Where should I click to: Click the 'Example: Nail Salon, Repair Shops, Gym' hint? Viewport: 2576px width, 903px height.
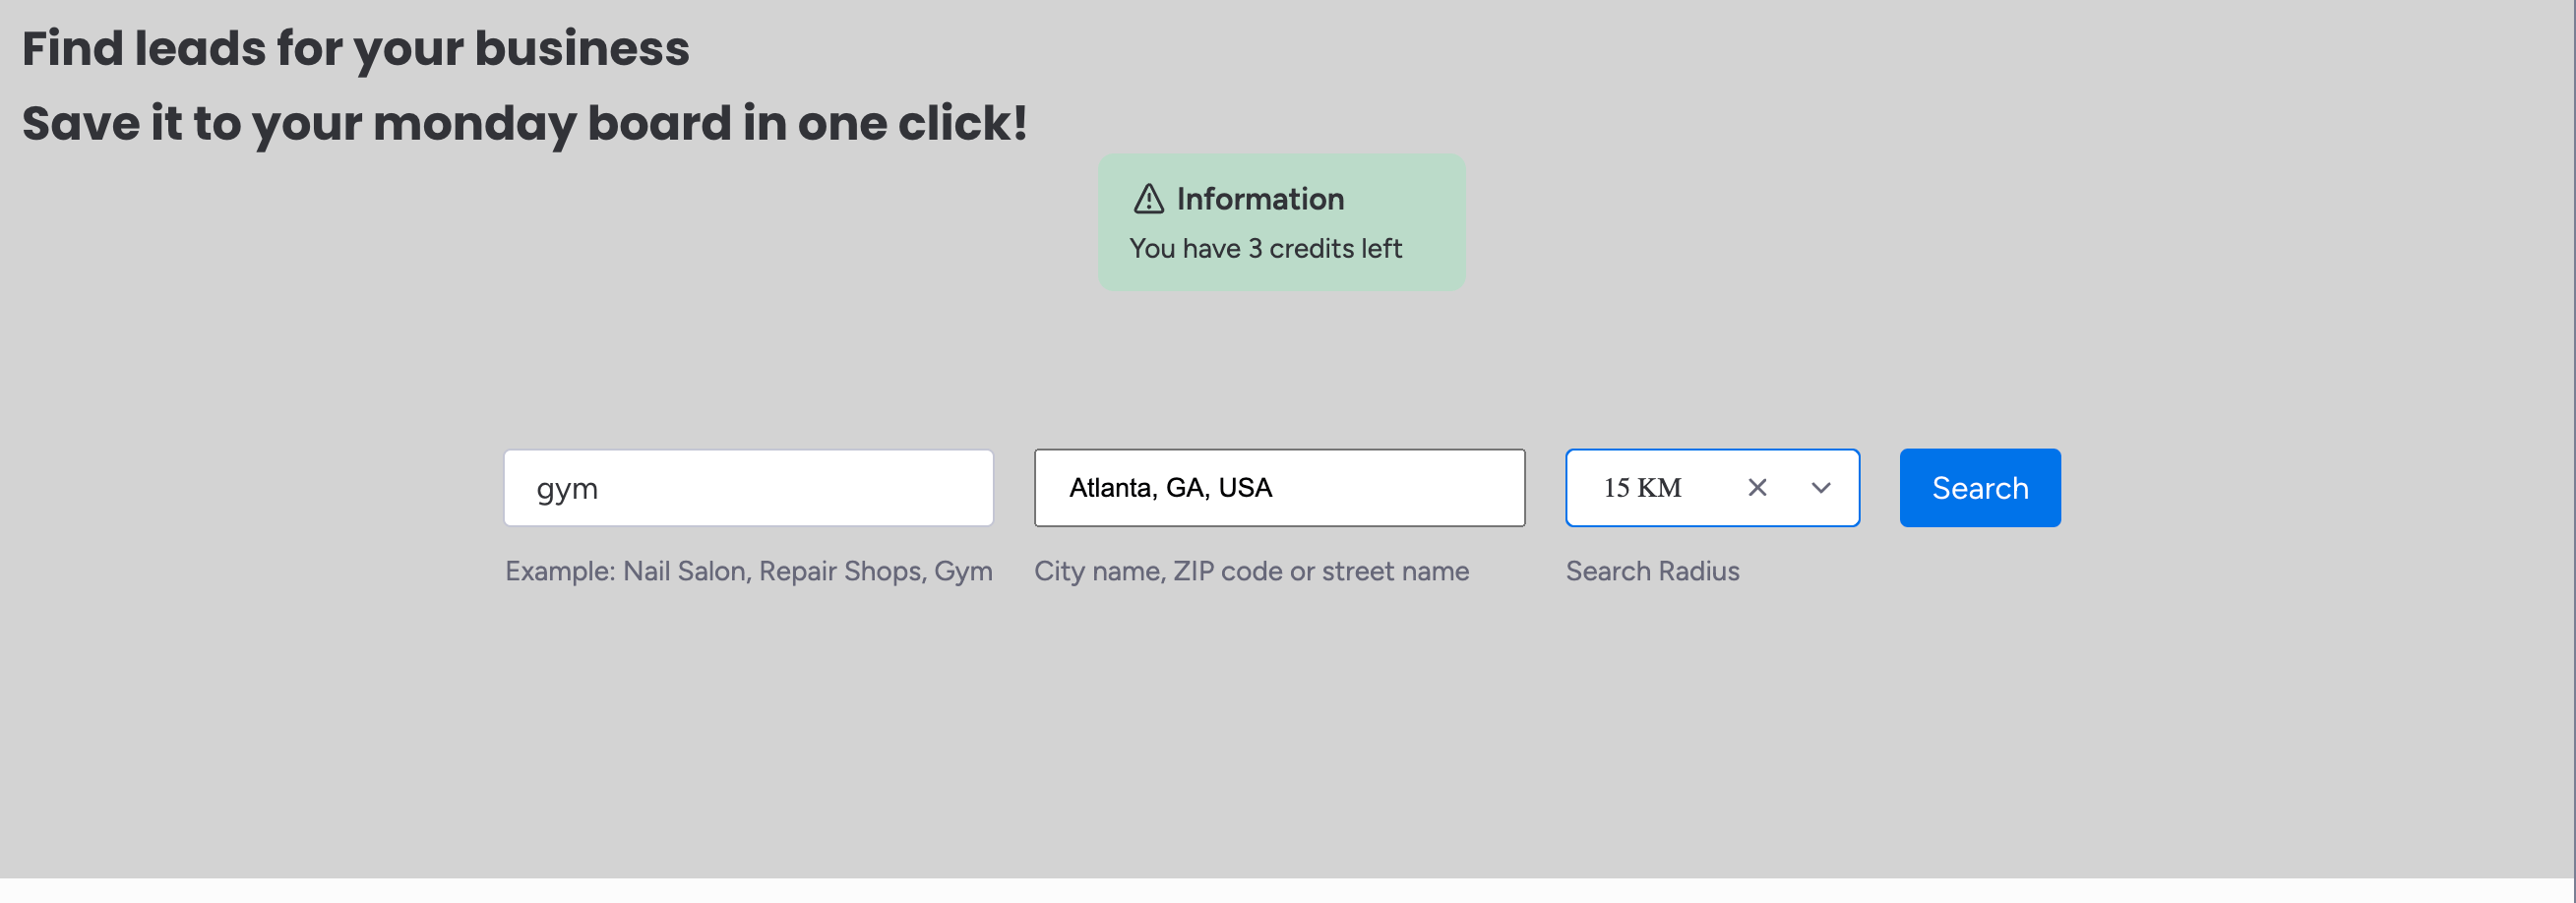tap(748, 571)
